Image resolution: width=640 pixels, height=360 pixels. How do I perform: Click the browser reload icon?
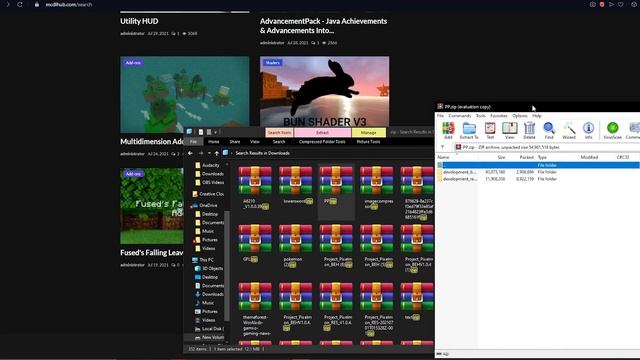[x=20, y=4]
